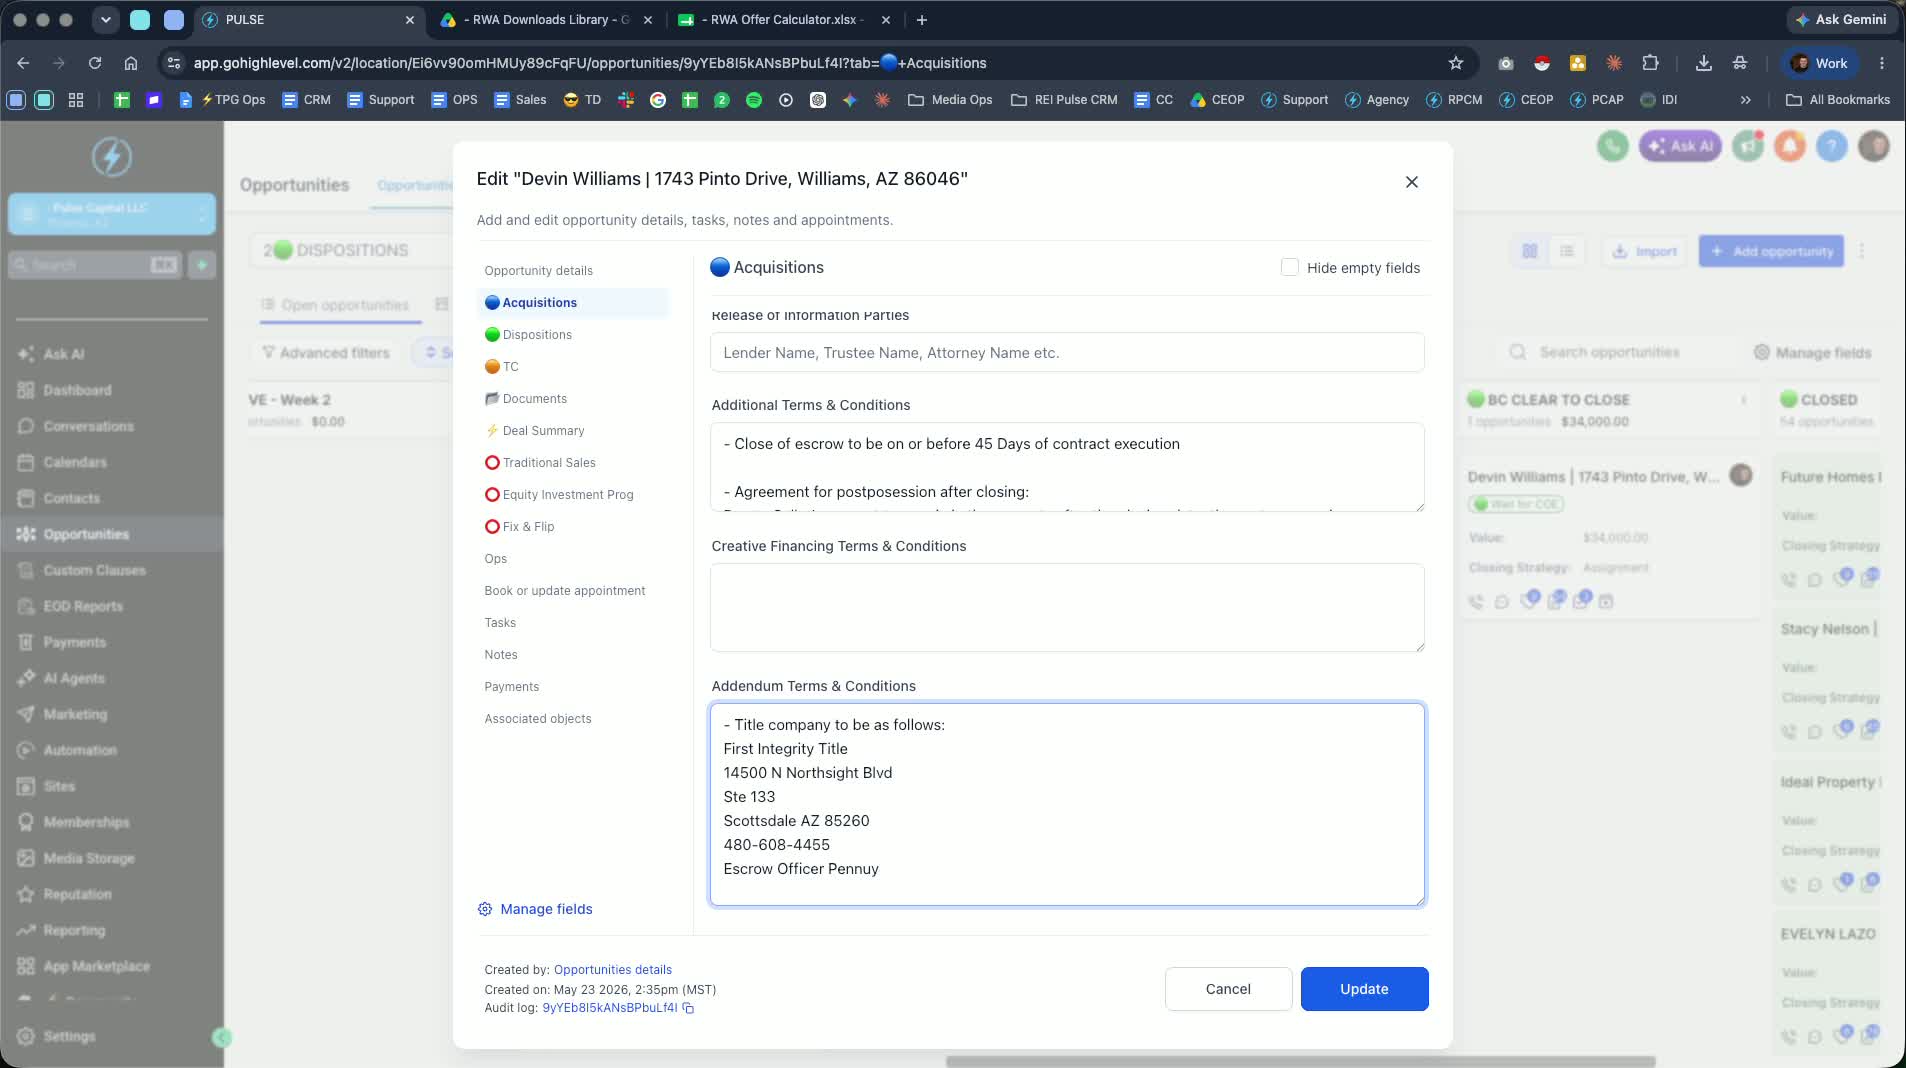Open the Pulse Capital LLC account switcher

click(111, 214)
